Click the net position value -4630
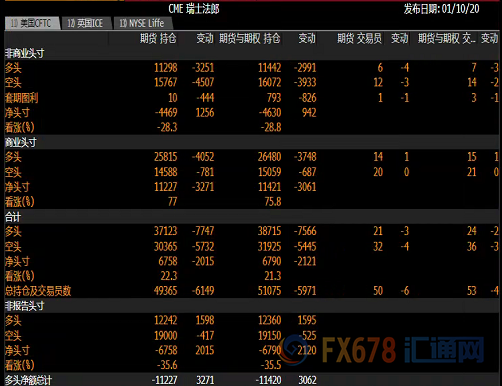 (x=270, y=113)
